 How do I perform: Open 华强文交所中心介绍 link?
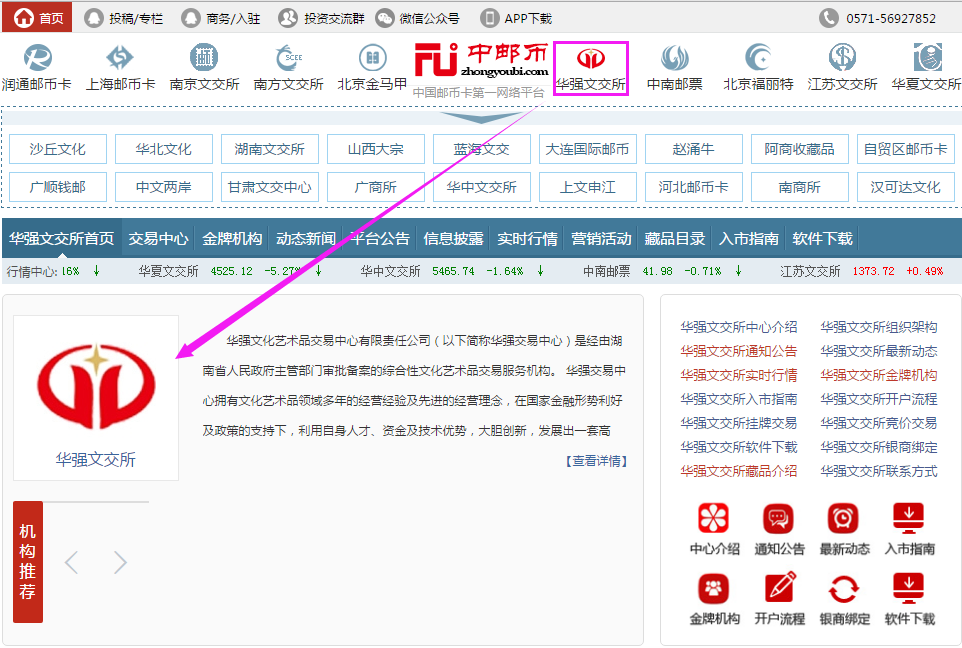pyautogui.click(x=739, y=327)
